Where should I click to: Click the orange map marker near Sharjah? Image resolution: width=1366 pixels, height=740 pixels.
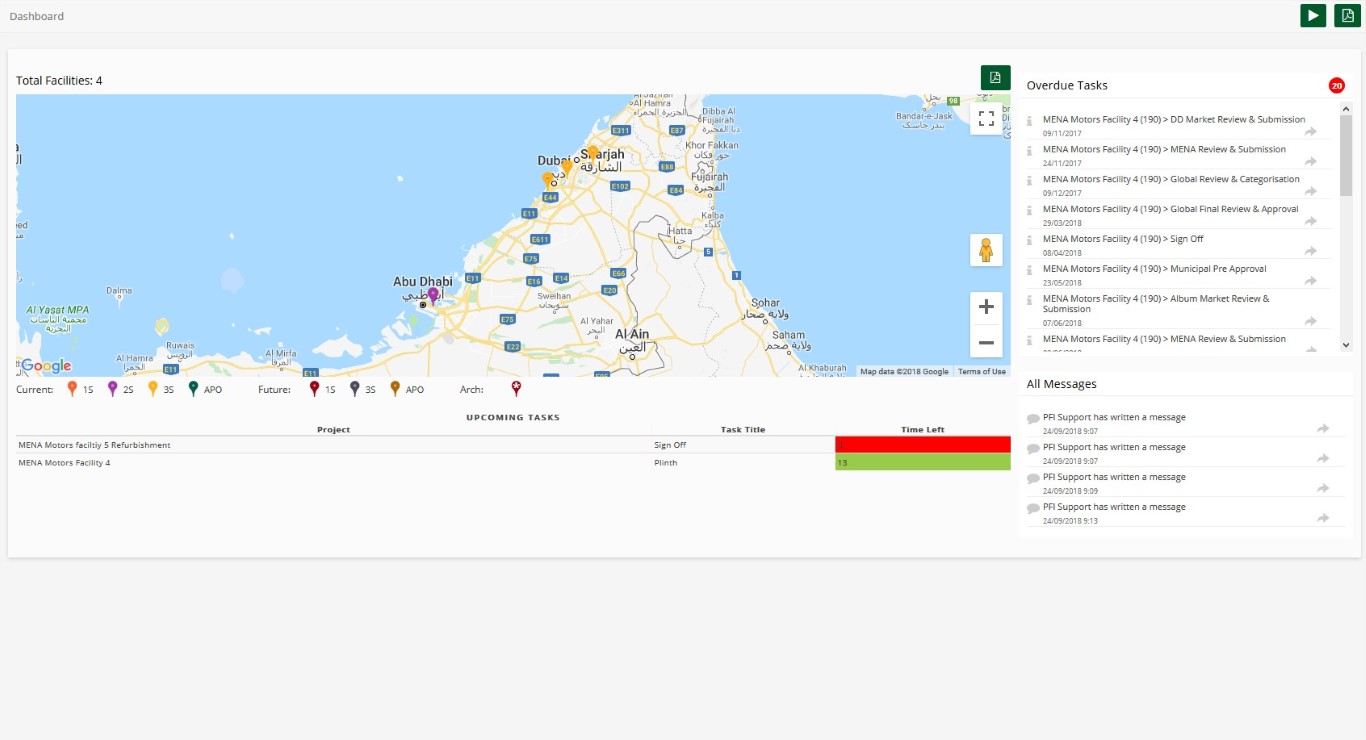tap(592, 153)
